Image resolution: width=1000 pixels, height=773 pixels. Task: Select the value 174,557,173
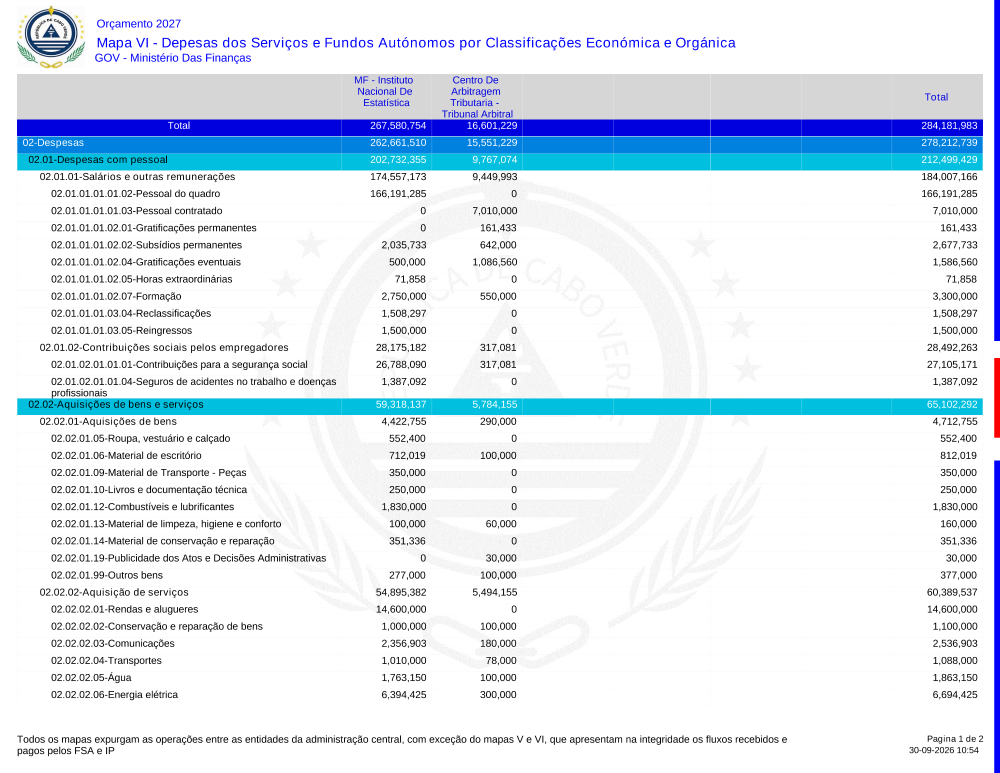398,177
